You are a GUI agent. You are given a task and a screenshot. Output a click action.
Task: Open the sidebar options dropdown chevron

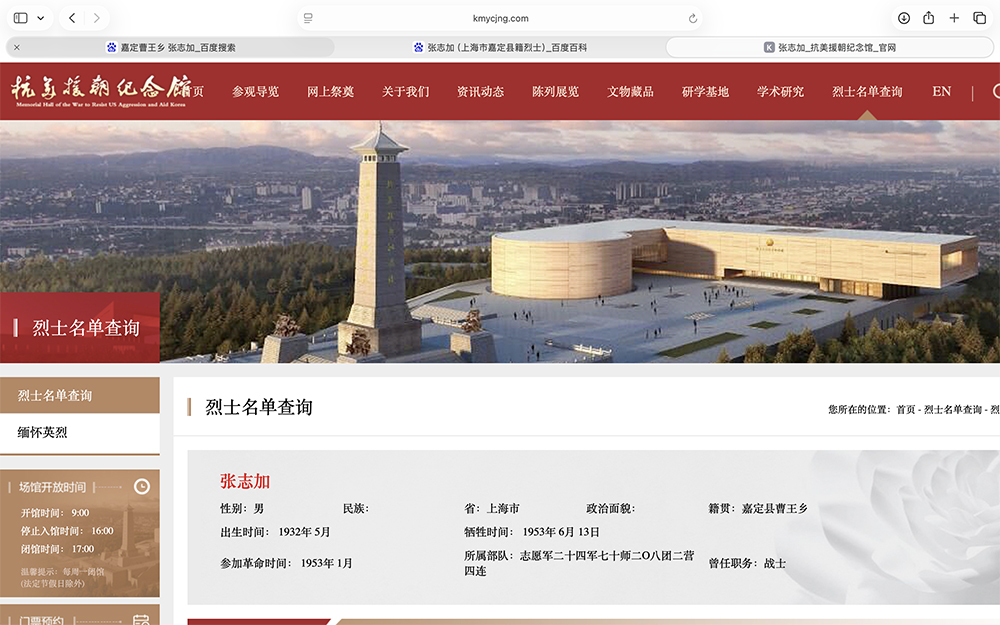click(x=41, y=18)
